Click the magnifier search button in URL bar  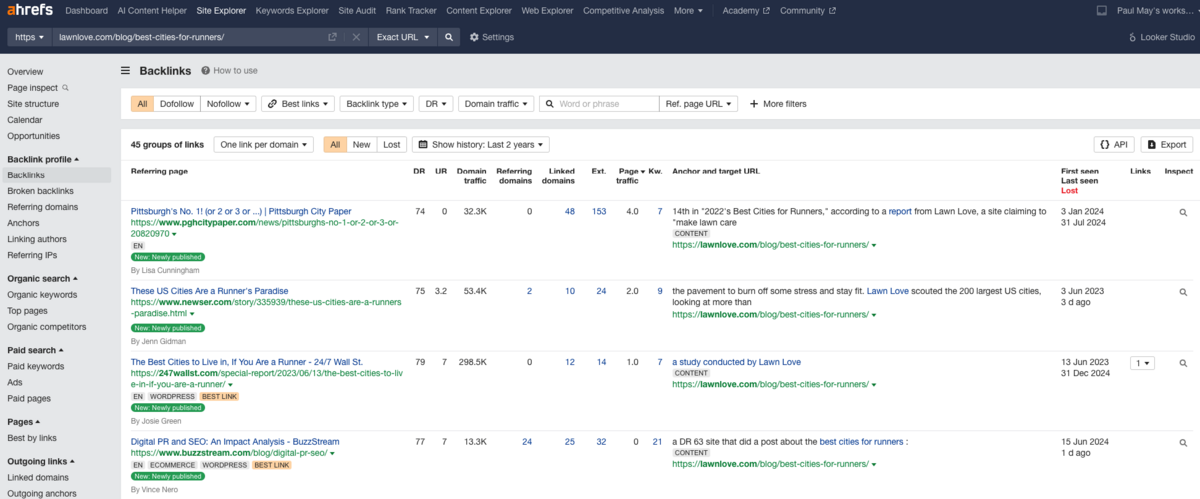449,37
